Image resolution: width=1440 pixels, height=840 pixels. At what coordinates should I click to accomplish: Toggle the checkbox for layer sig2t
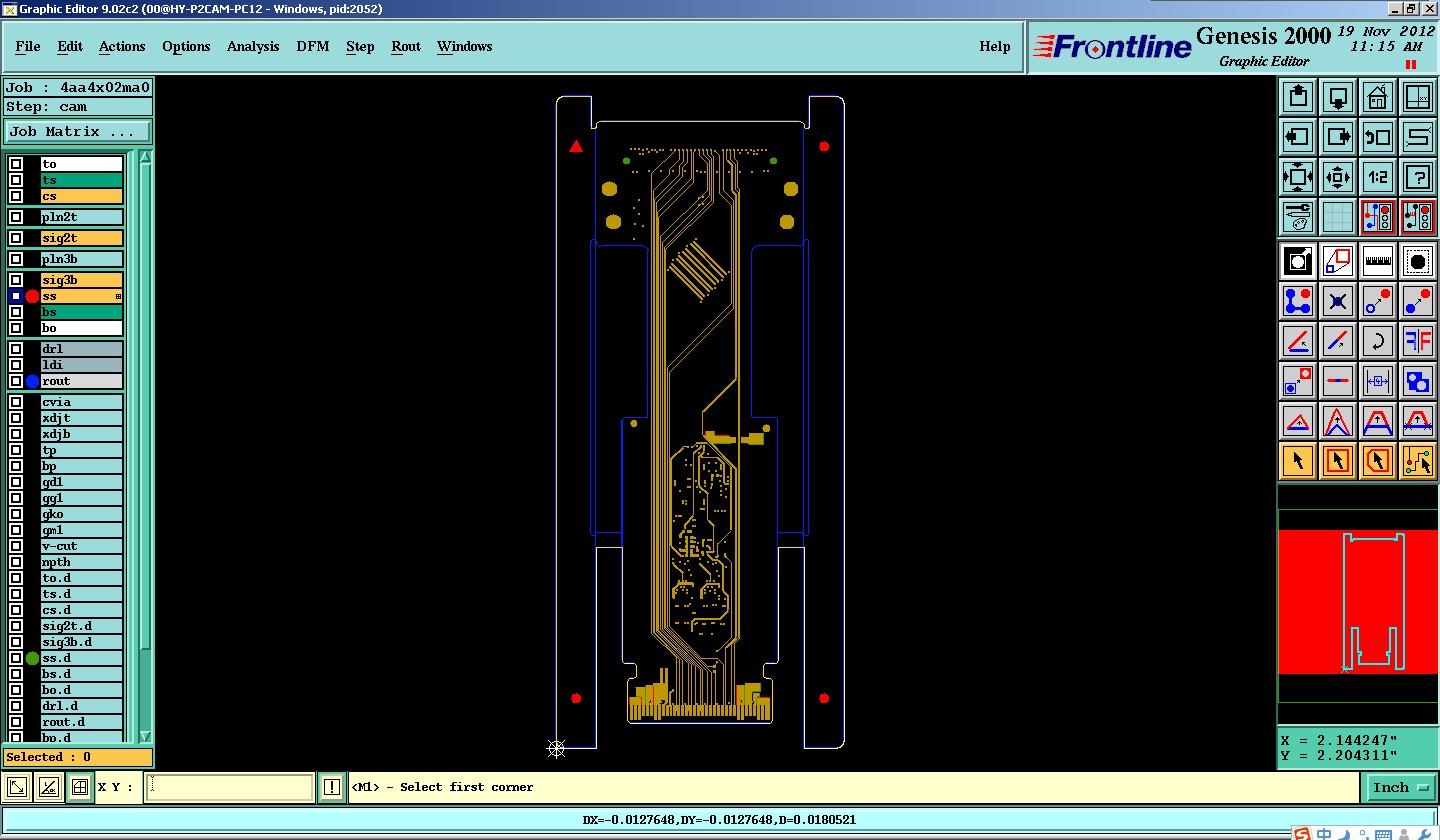[16, 238]
